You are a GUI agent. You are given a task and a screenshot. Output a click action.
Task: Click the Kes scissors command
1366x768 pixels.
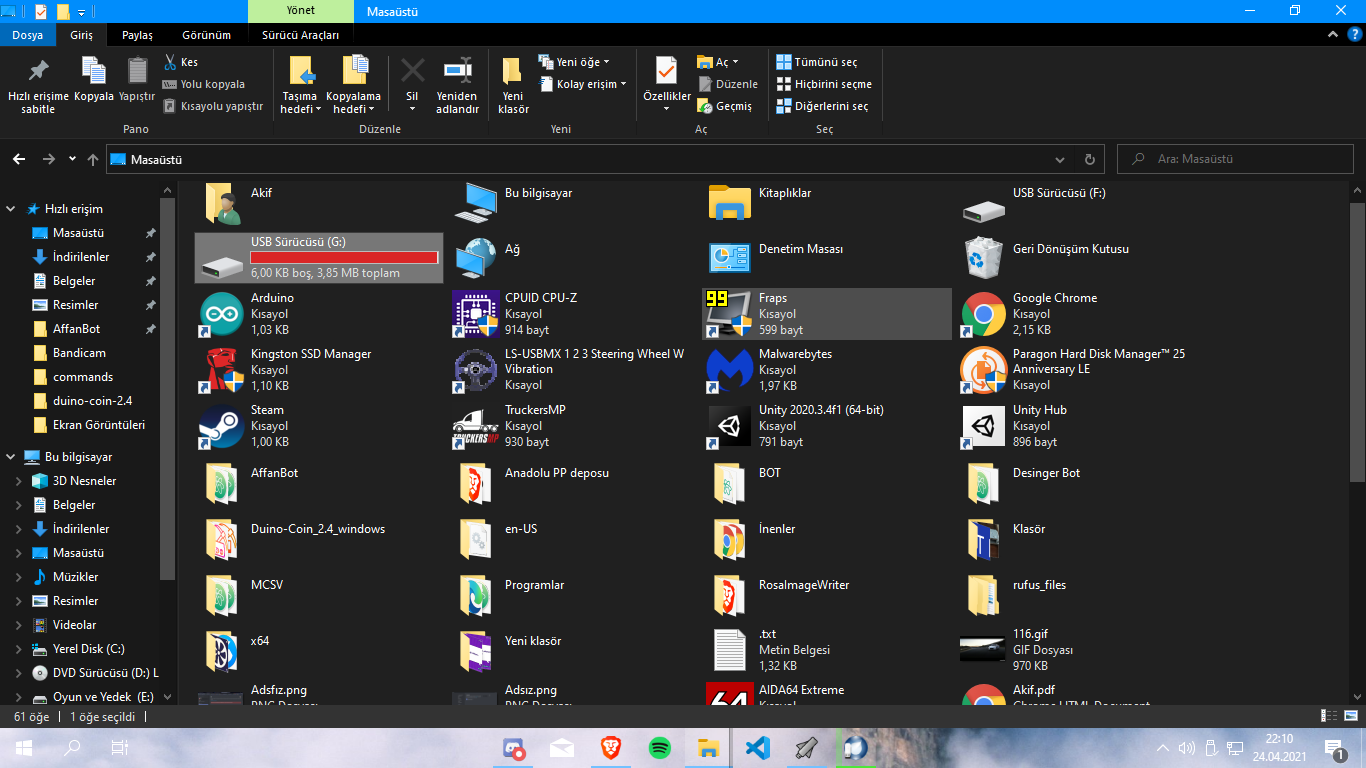181,62
